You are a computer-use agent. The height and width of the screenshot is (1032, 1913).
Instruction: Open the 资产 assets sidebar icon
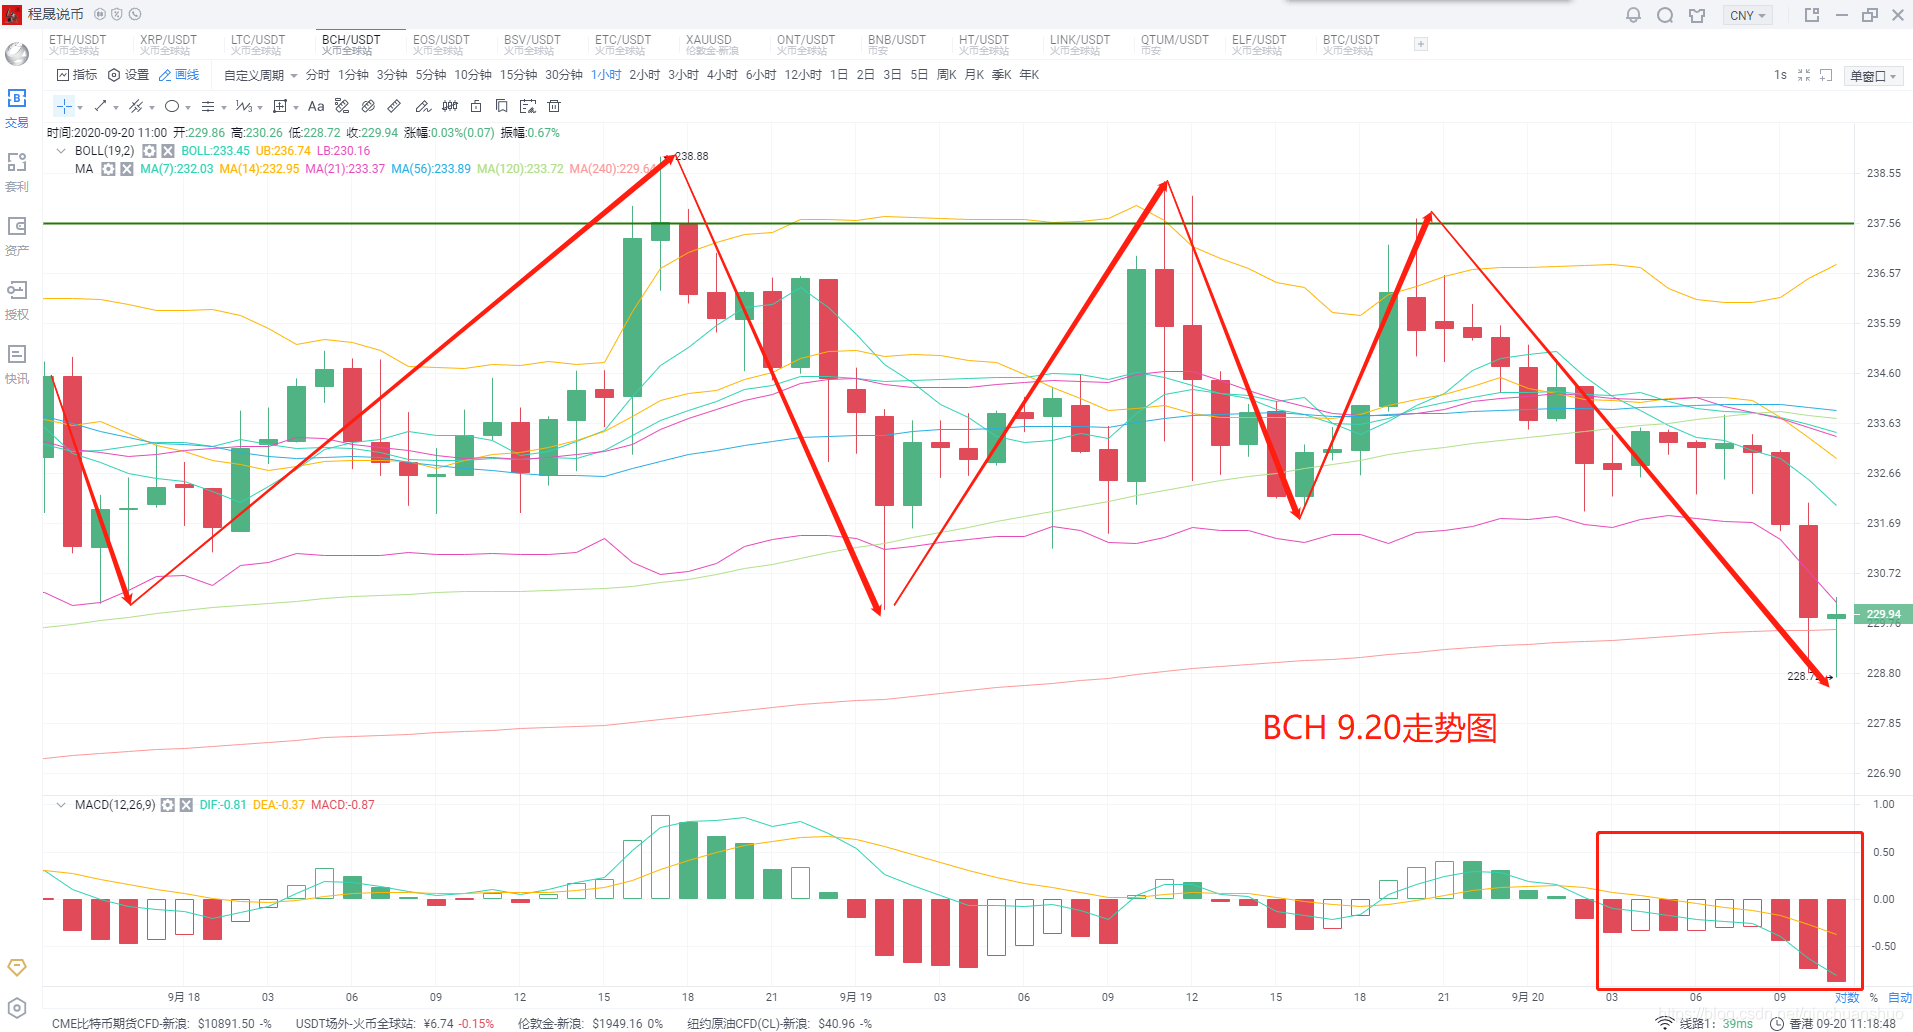coord(17,237)
